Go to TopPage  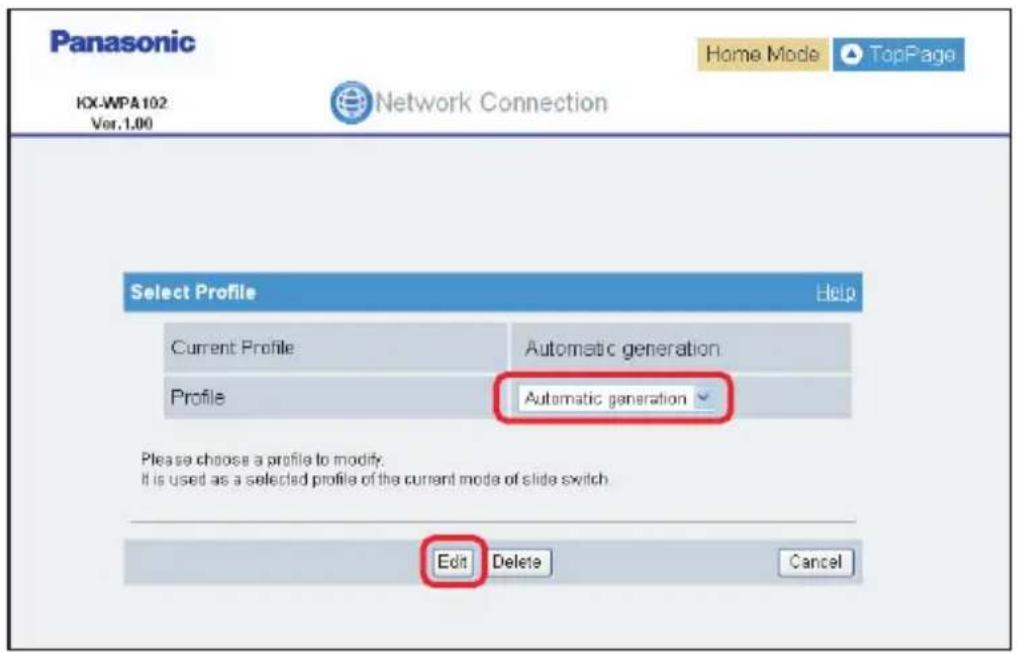[x=898, y=54]
